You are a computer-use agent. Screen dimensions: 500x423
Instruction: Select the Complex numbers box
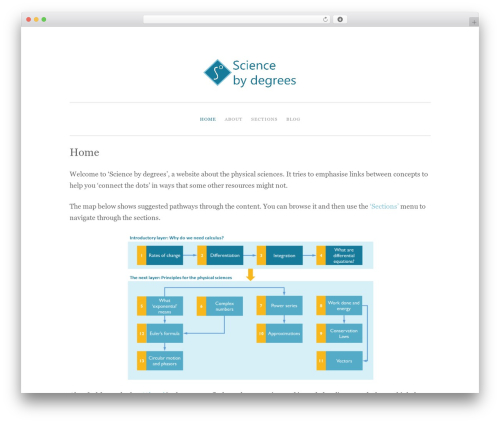220,306
